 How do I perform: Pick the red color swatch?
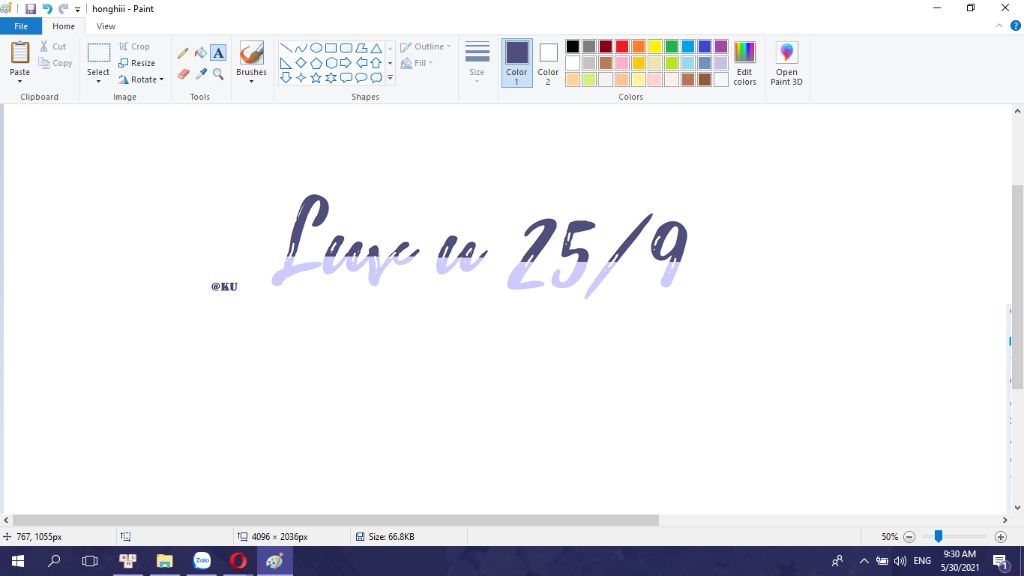pos(622,46)
